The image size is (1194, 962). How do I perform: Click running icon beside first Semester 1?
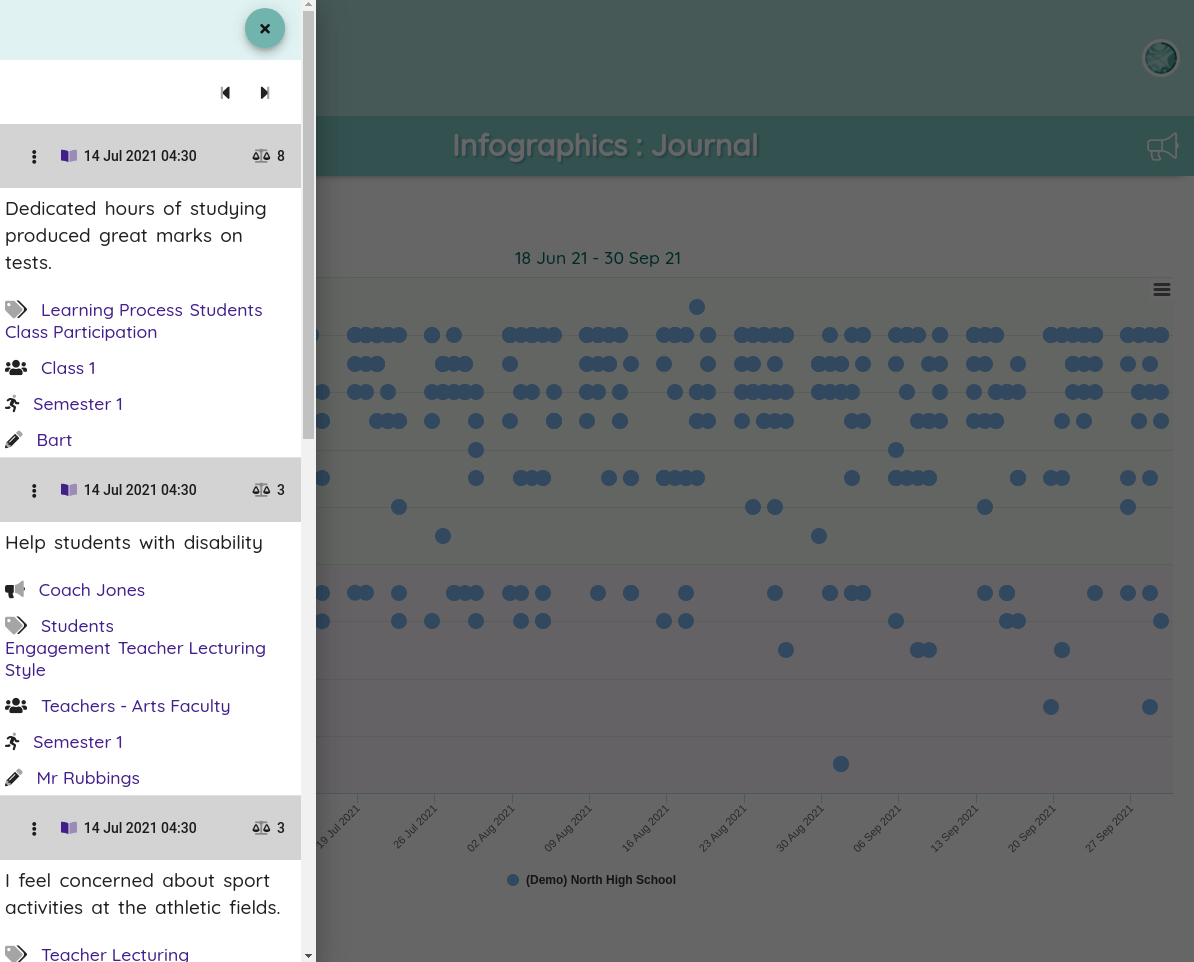[x=12, y=404]
